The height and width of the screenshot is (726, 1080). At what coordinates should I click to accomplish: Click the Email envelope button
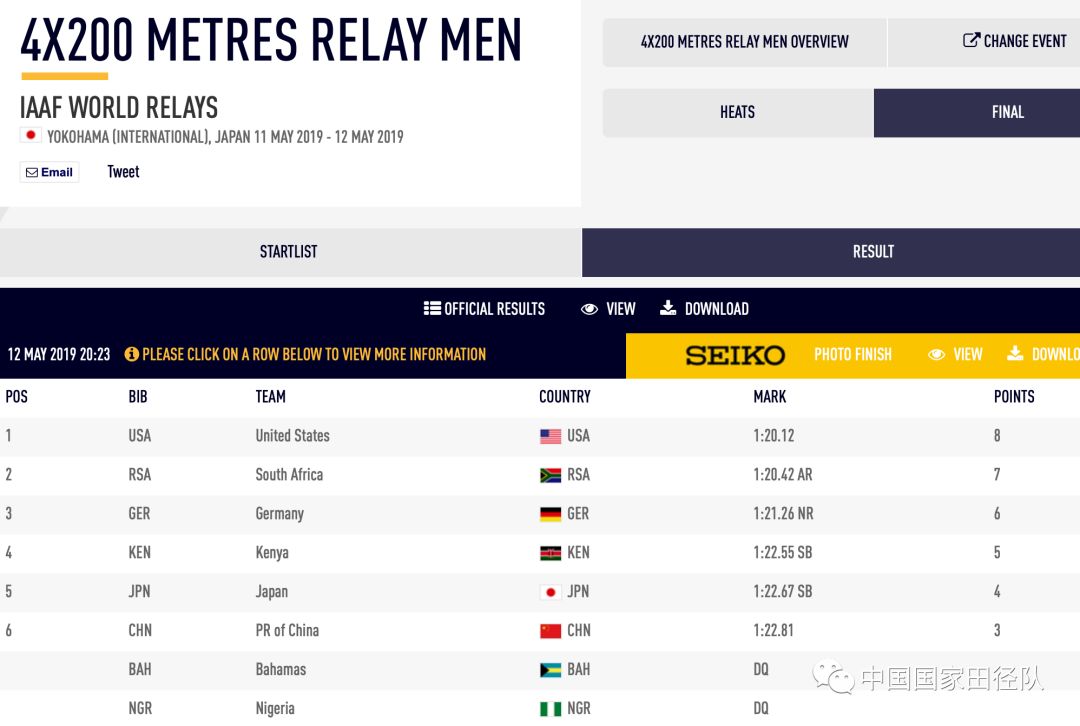click(49, 172)
